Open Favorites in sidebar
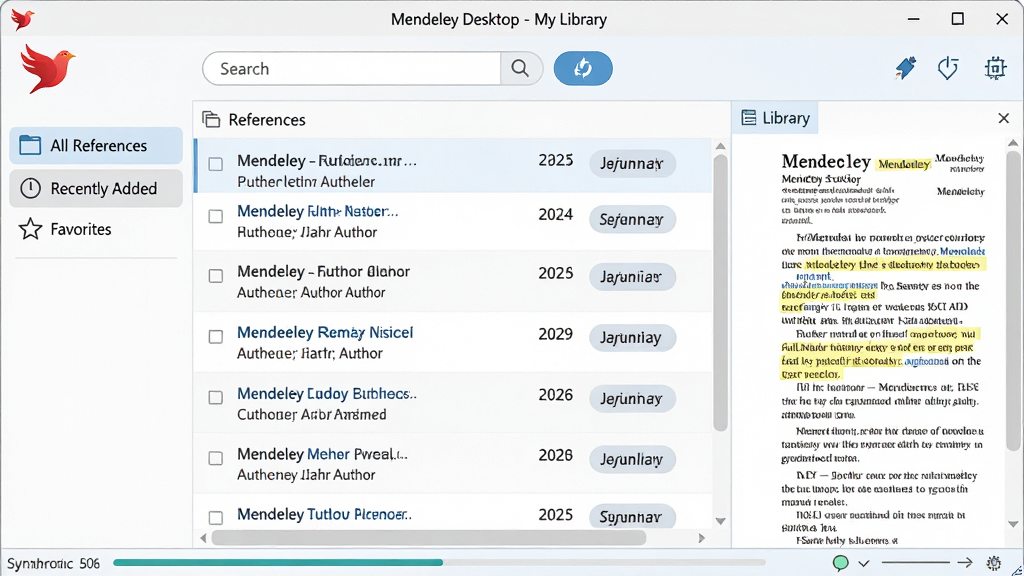The height and width of the screenshot is (576, 1024). point(96,229)
